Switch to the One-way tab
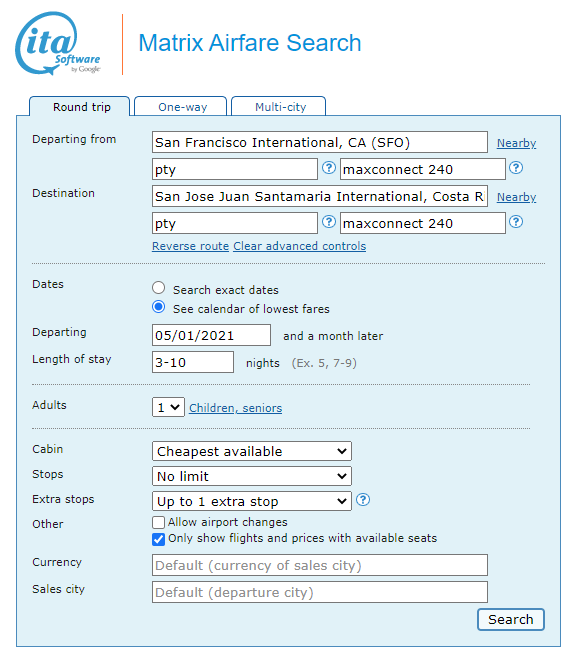 click(x=181, y=106)
